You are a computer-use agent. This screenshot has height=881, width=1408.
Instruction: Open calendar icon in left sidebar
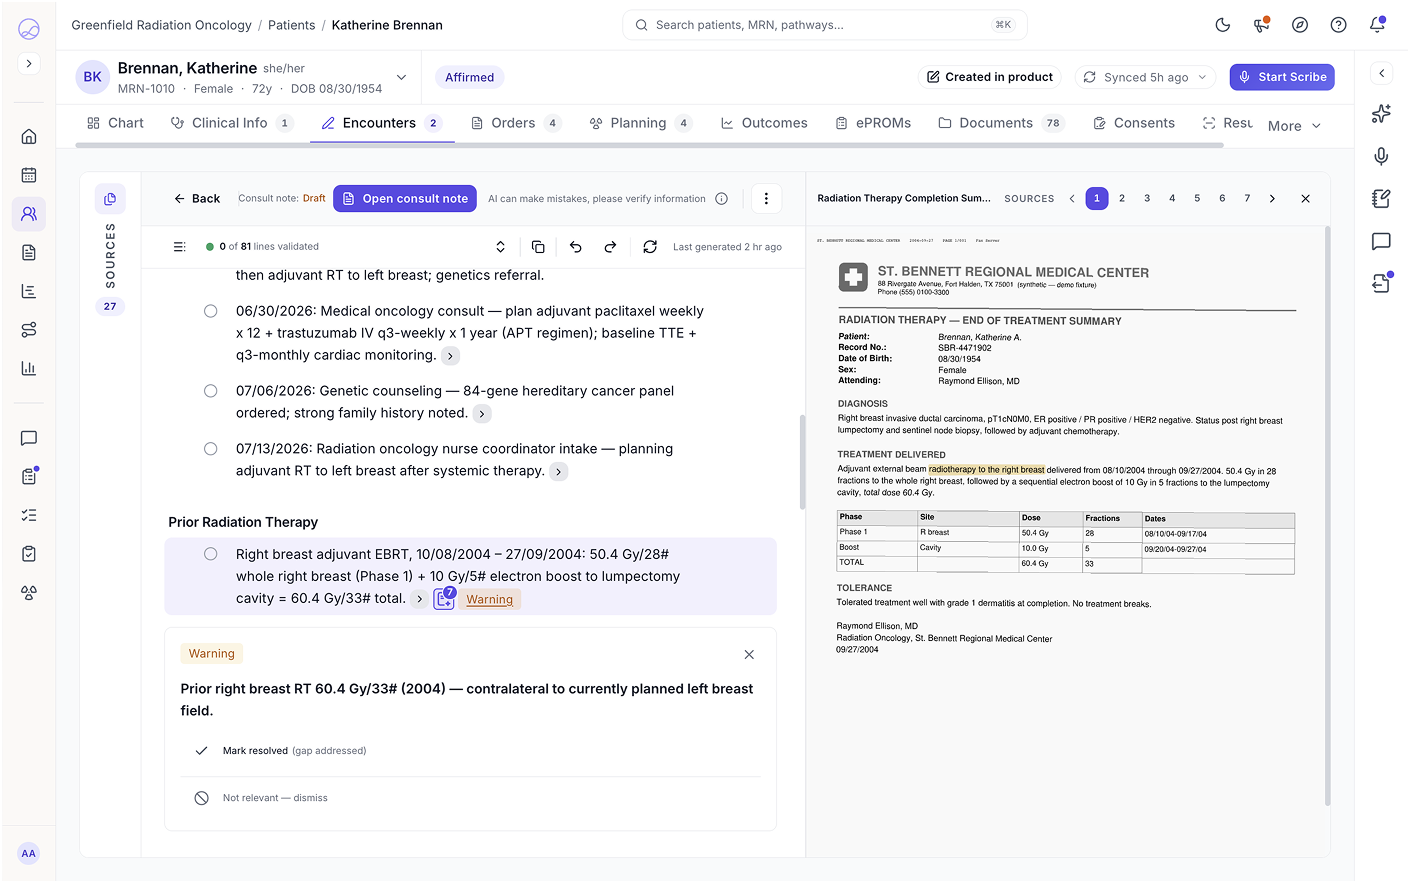29,175
